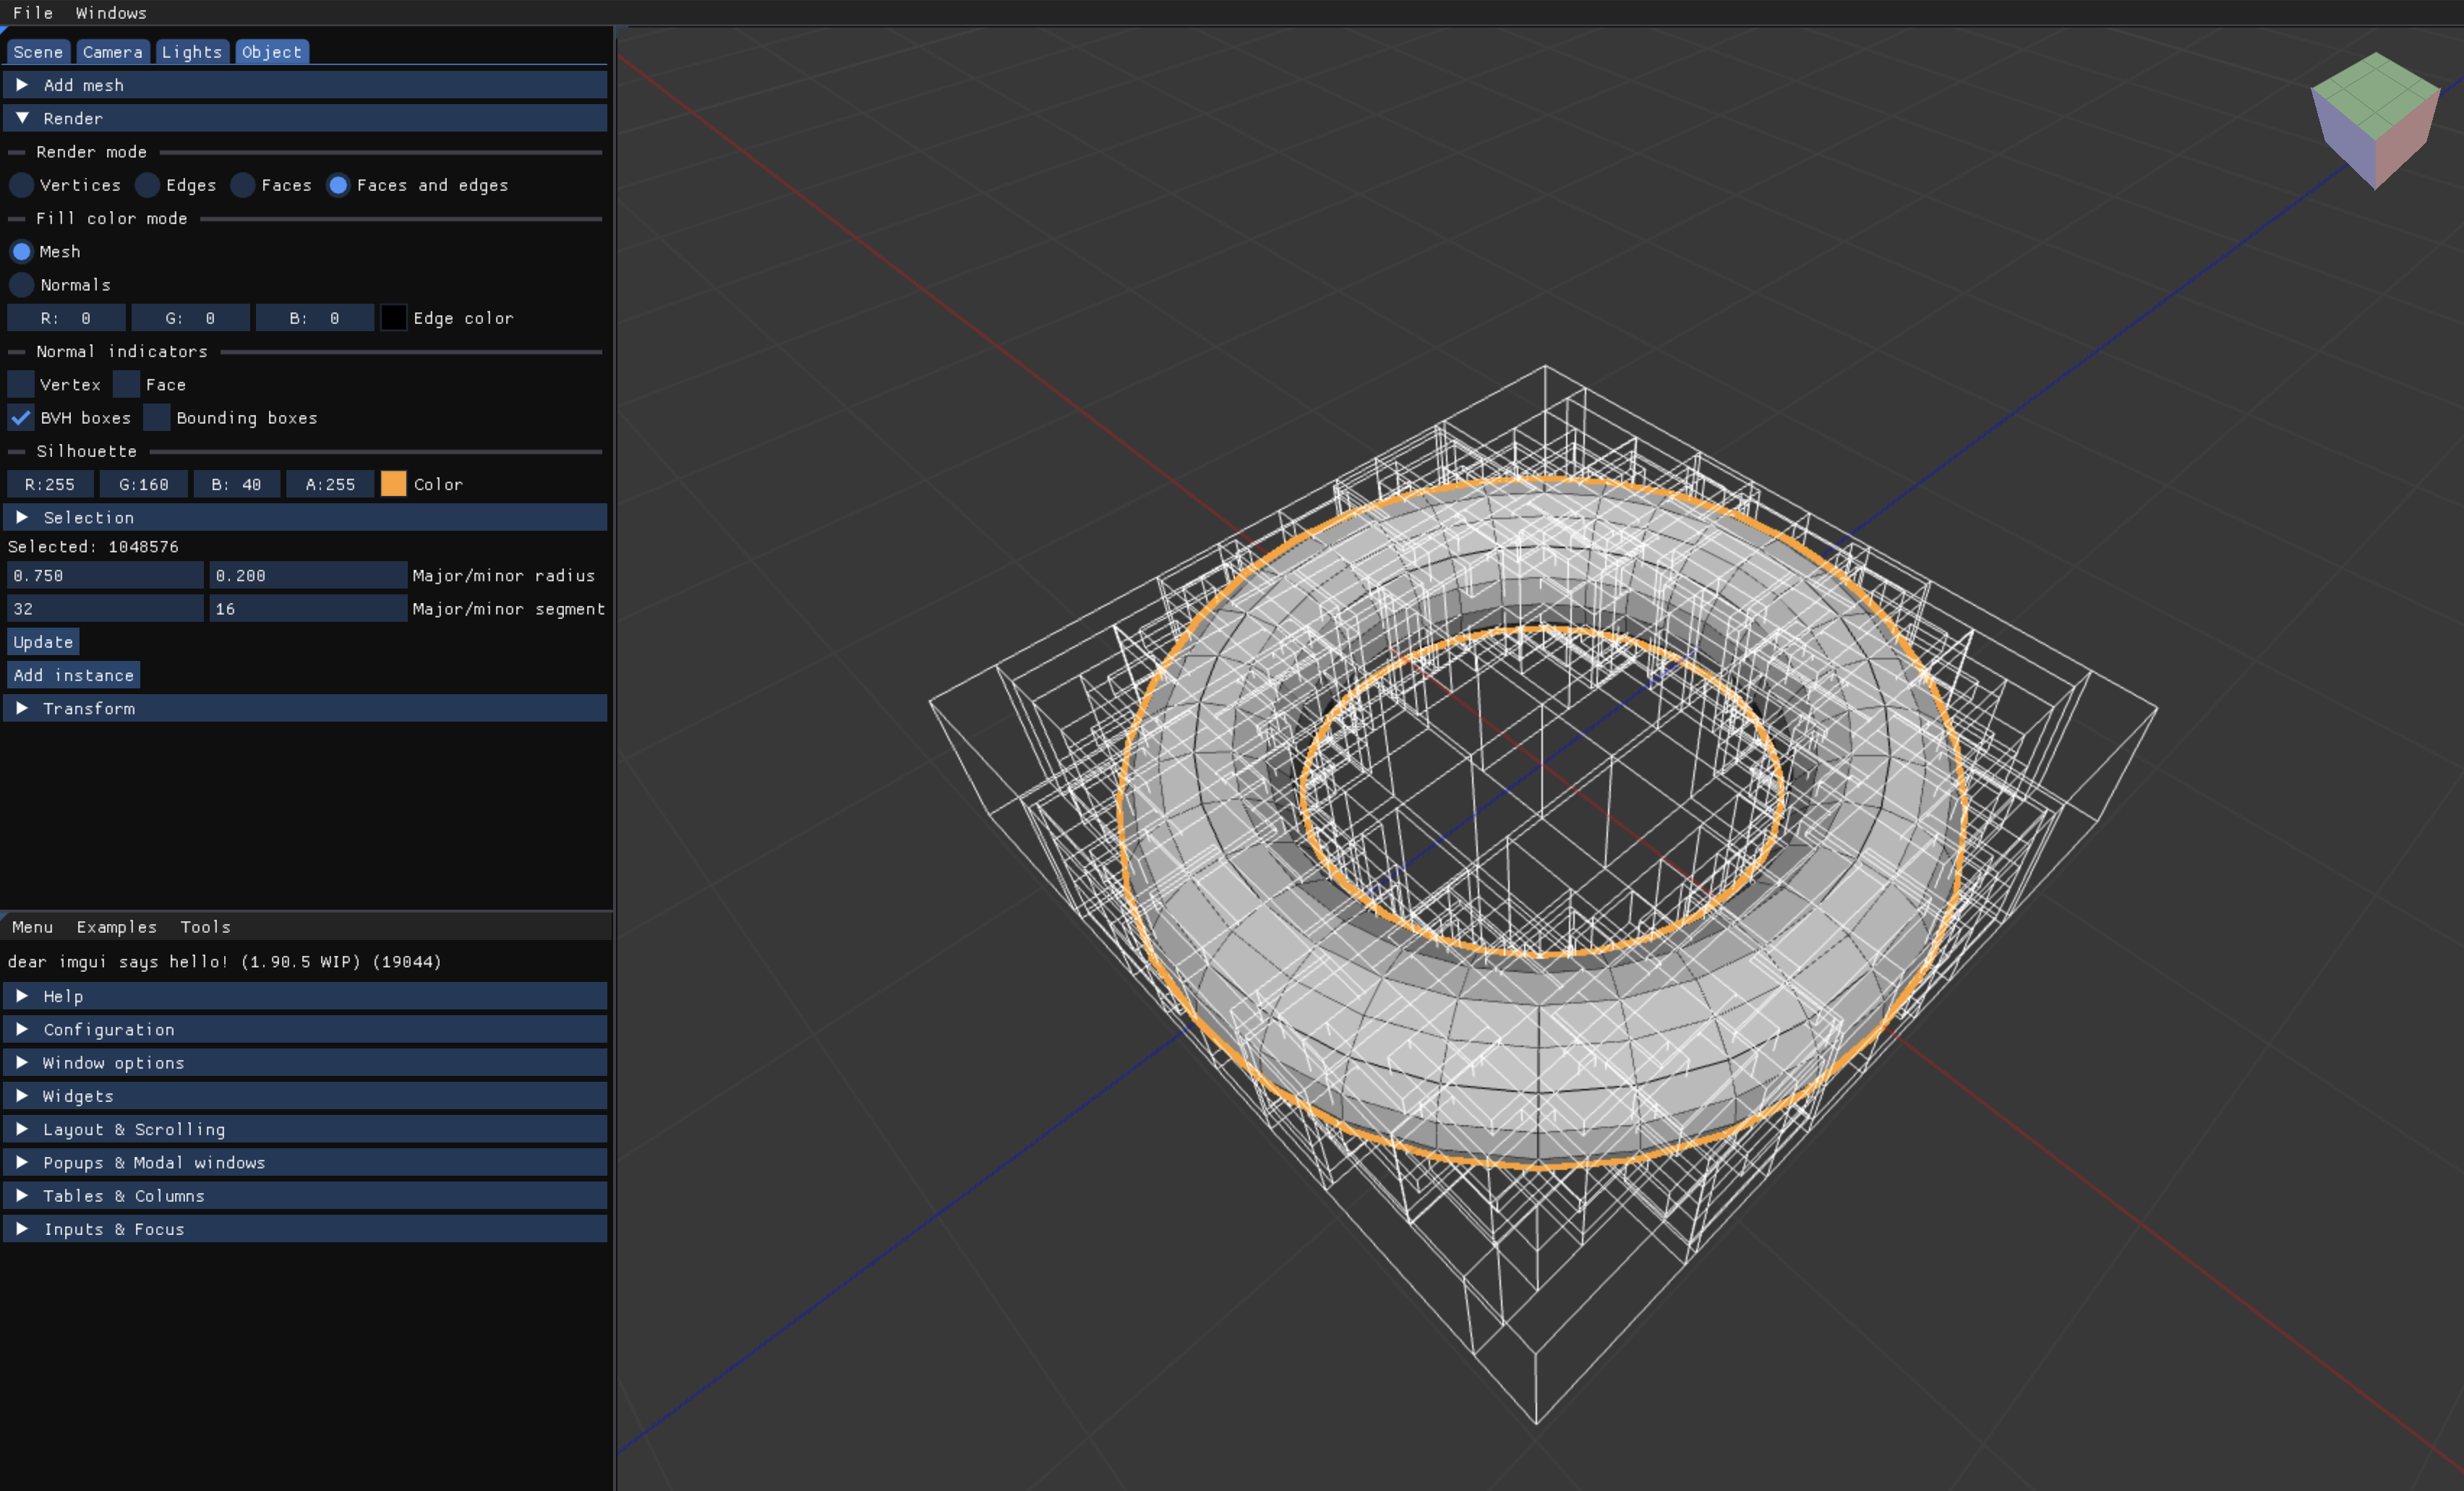Switch to the Camera tab
The height and width of the screenshot is (1491, 2464).
(x=112, y=52)
